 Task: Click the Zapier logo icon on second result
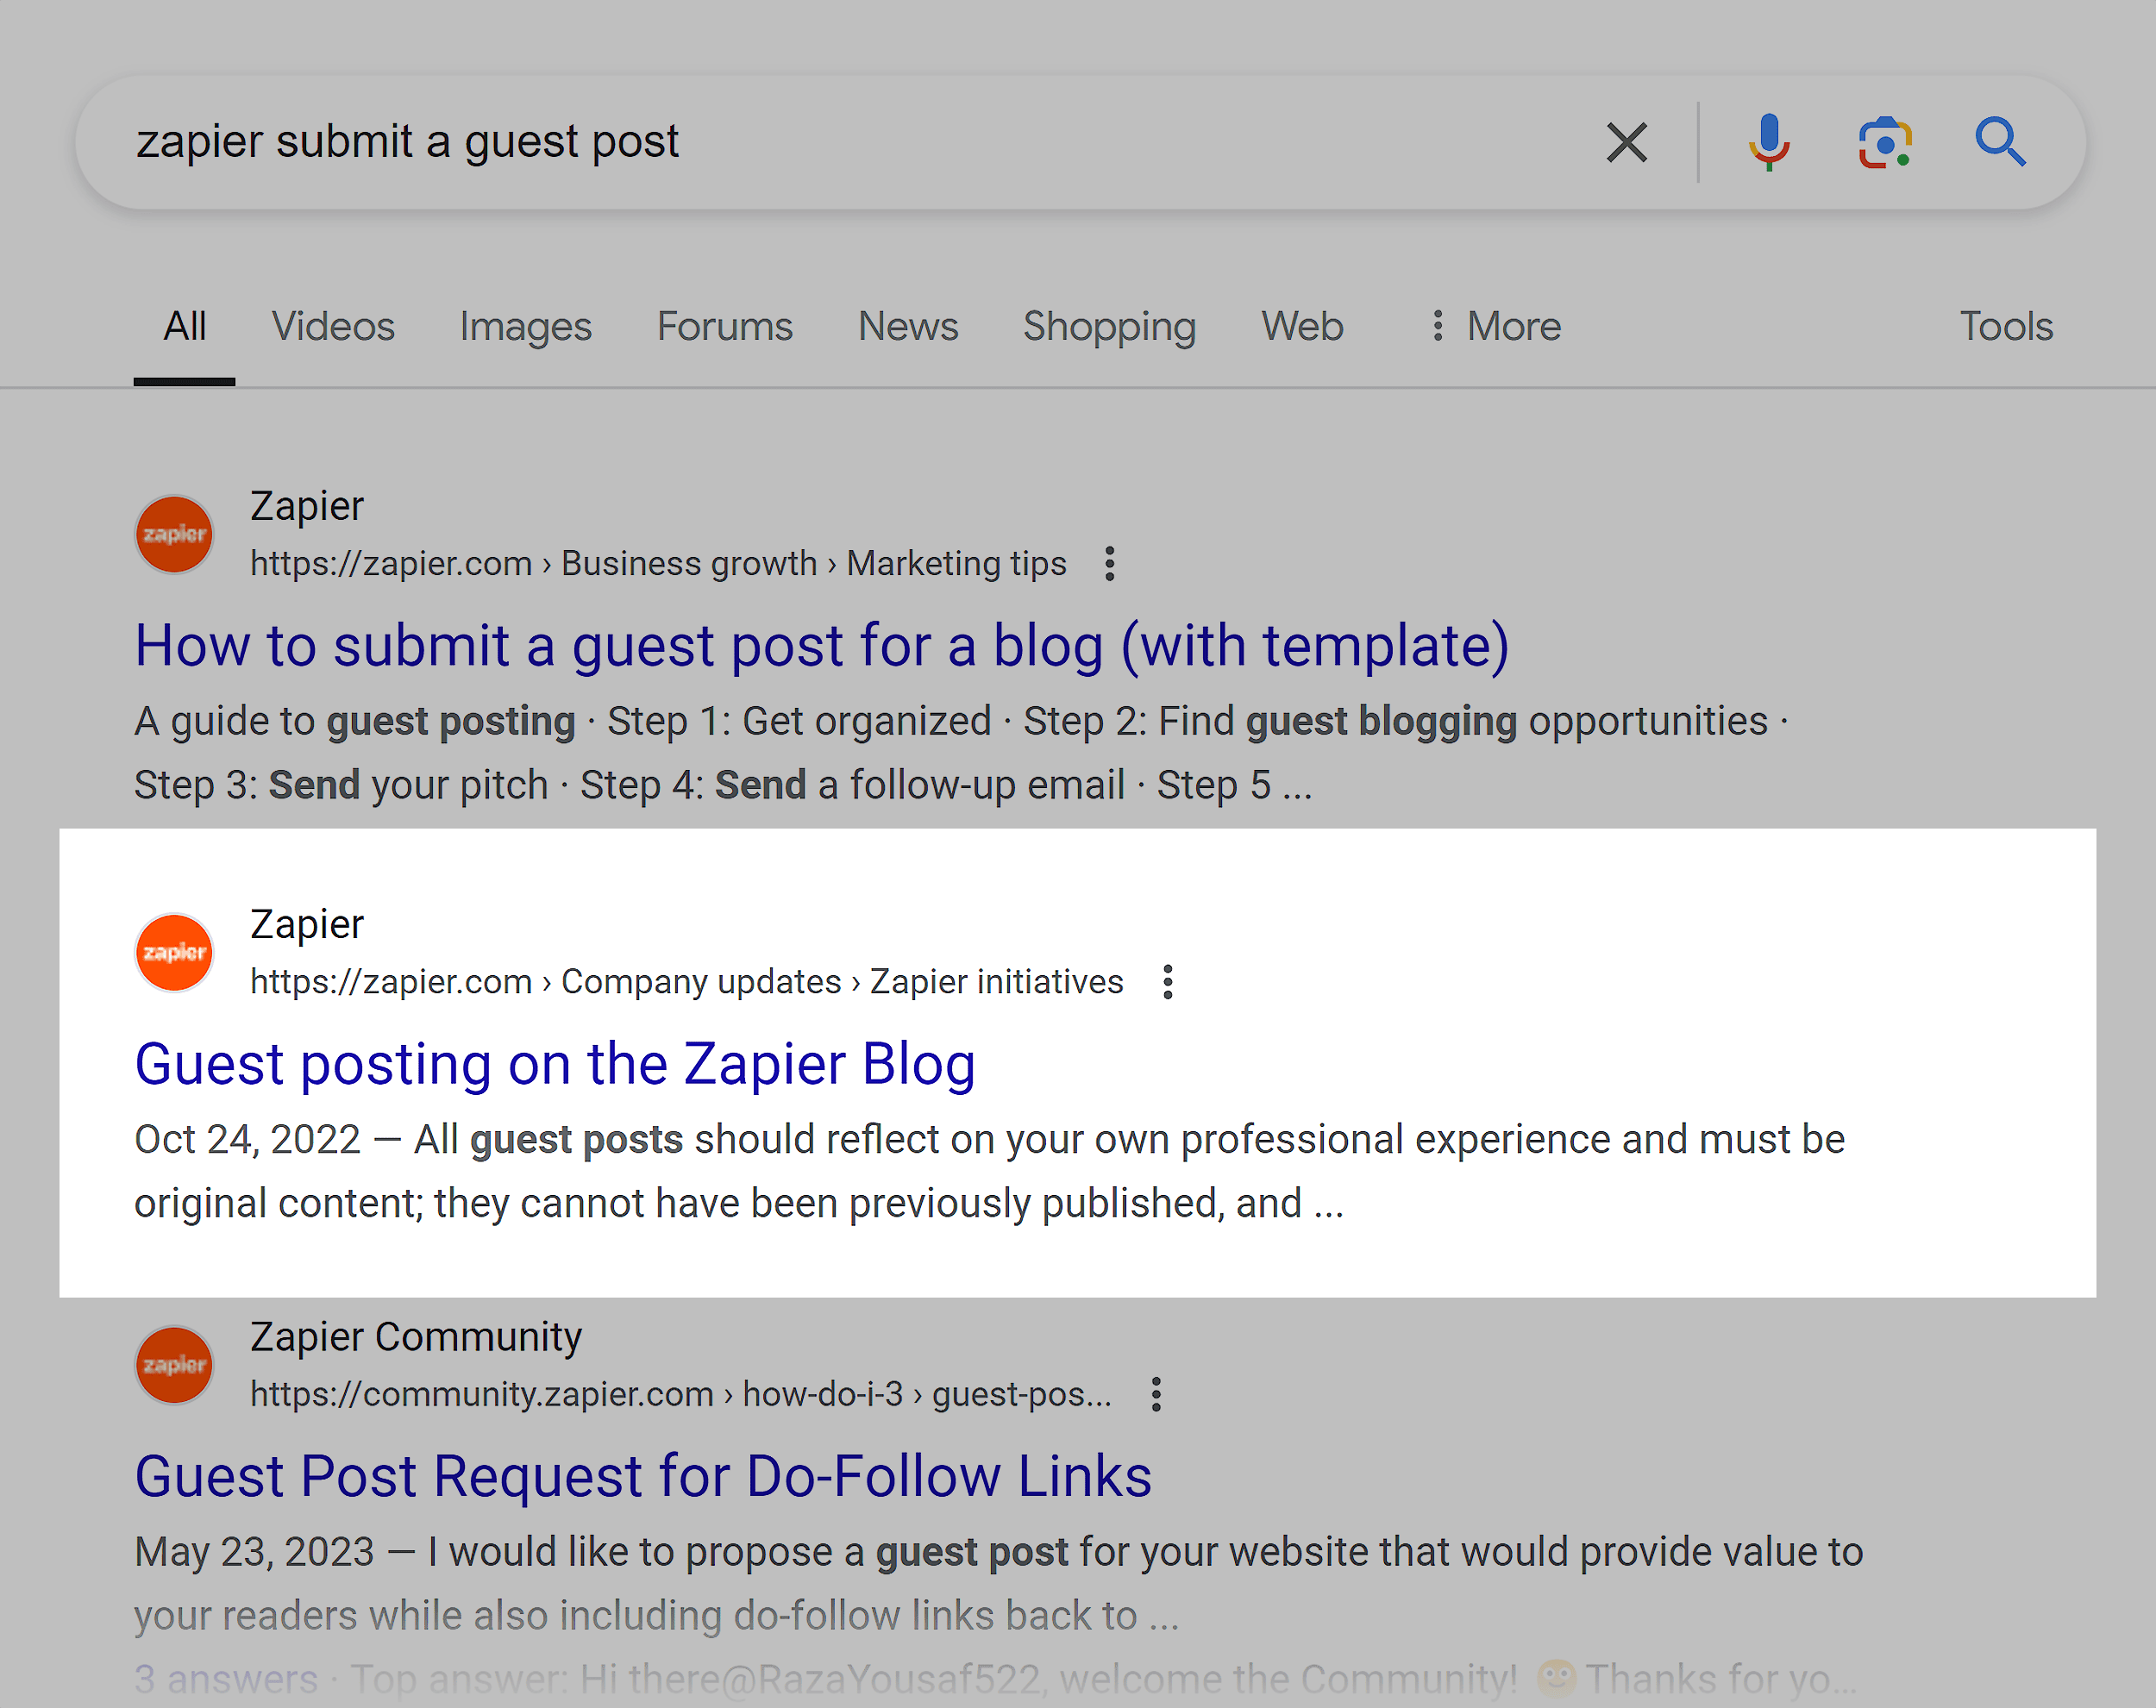coord(173,950)
